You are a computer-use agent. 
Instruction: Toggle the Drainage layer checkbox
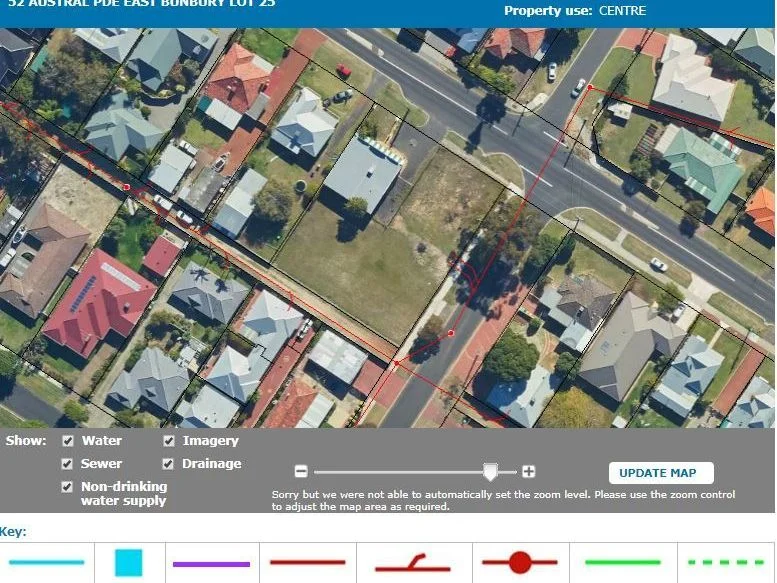click(x=169, y=464)
